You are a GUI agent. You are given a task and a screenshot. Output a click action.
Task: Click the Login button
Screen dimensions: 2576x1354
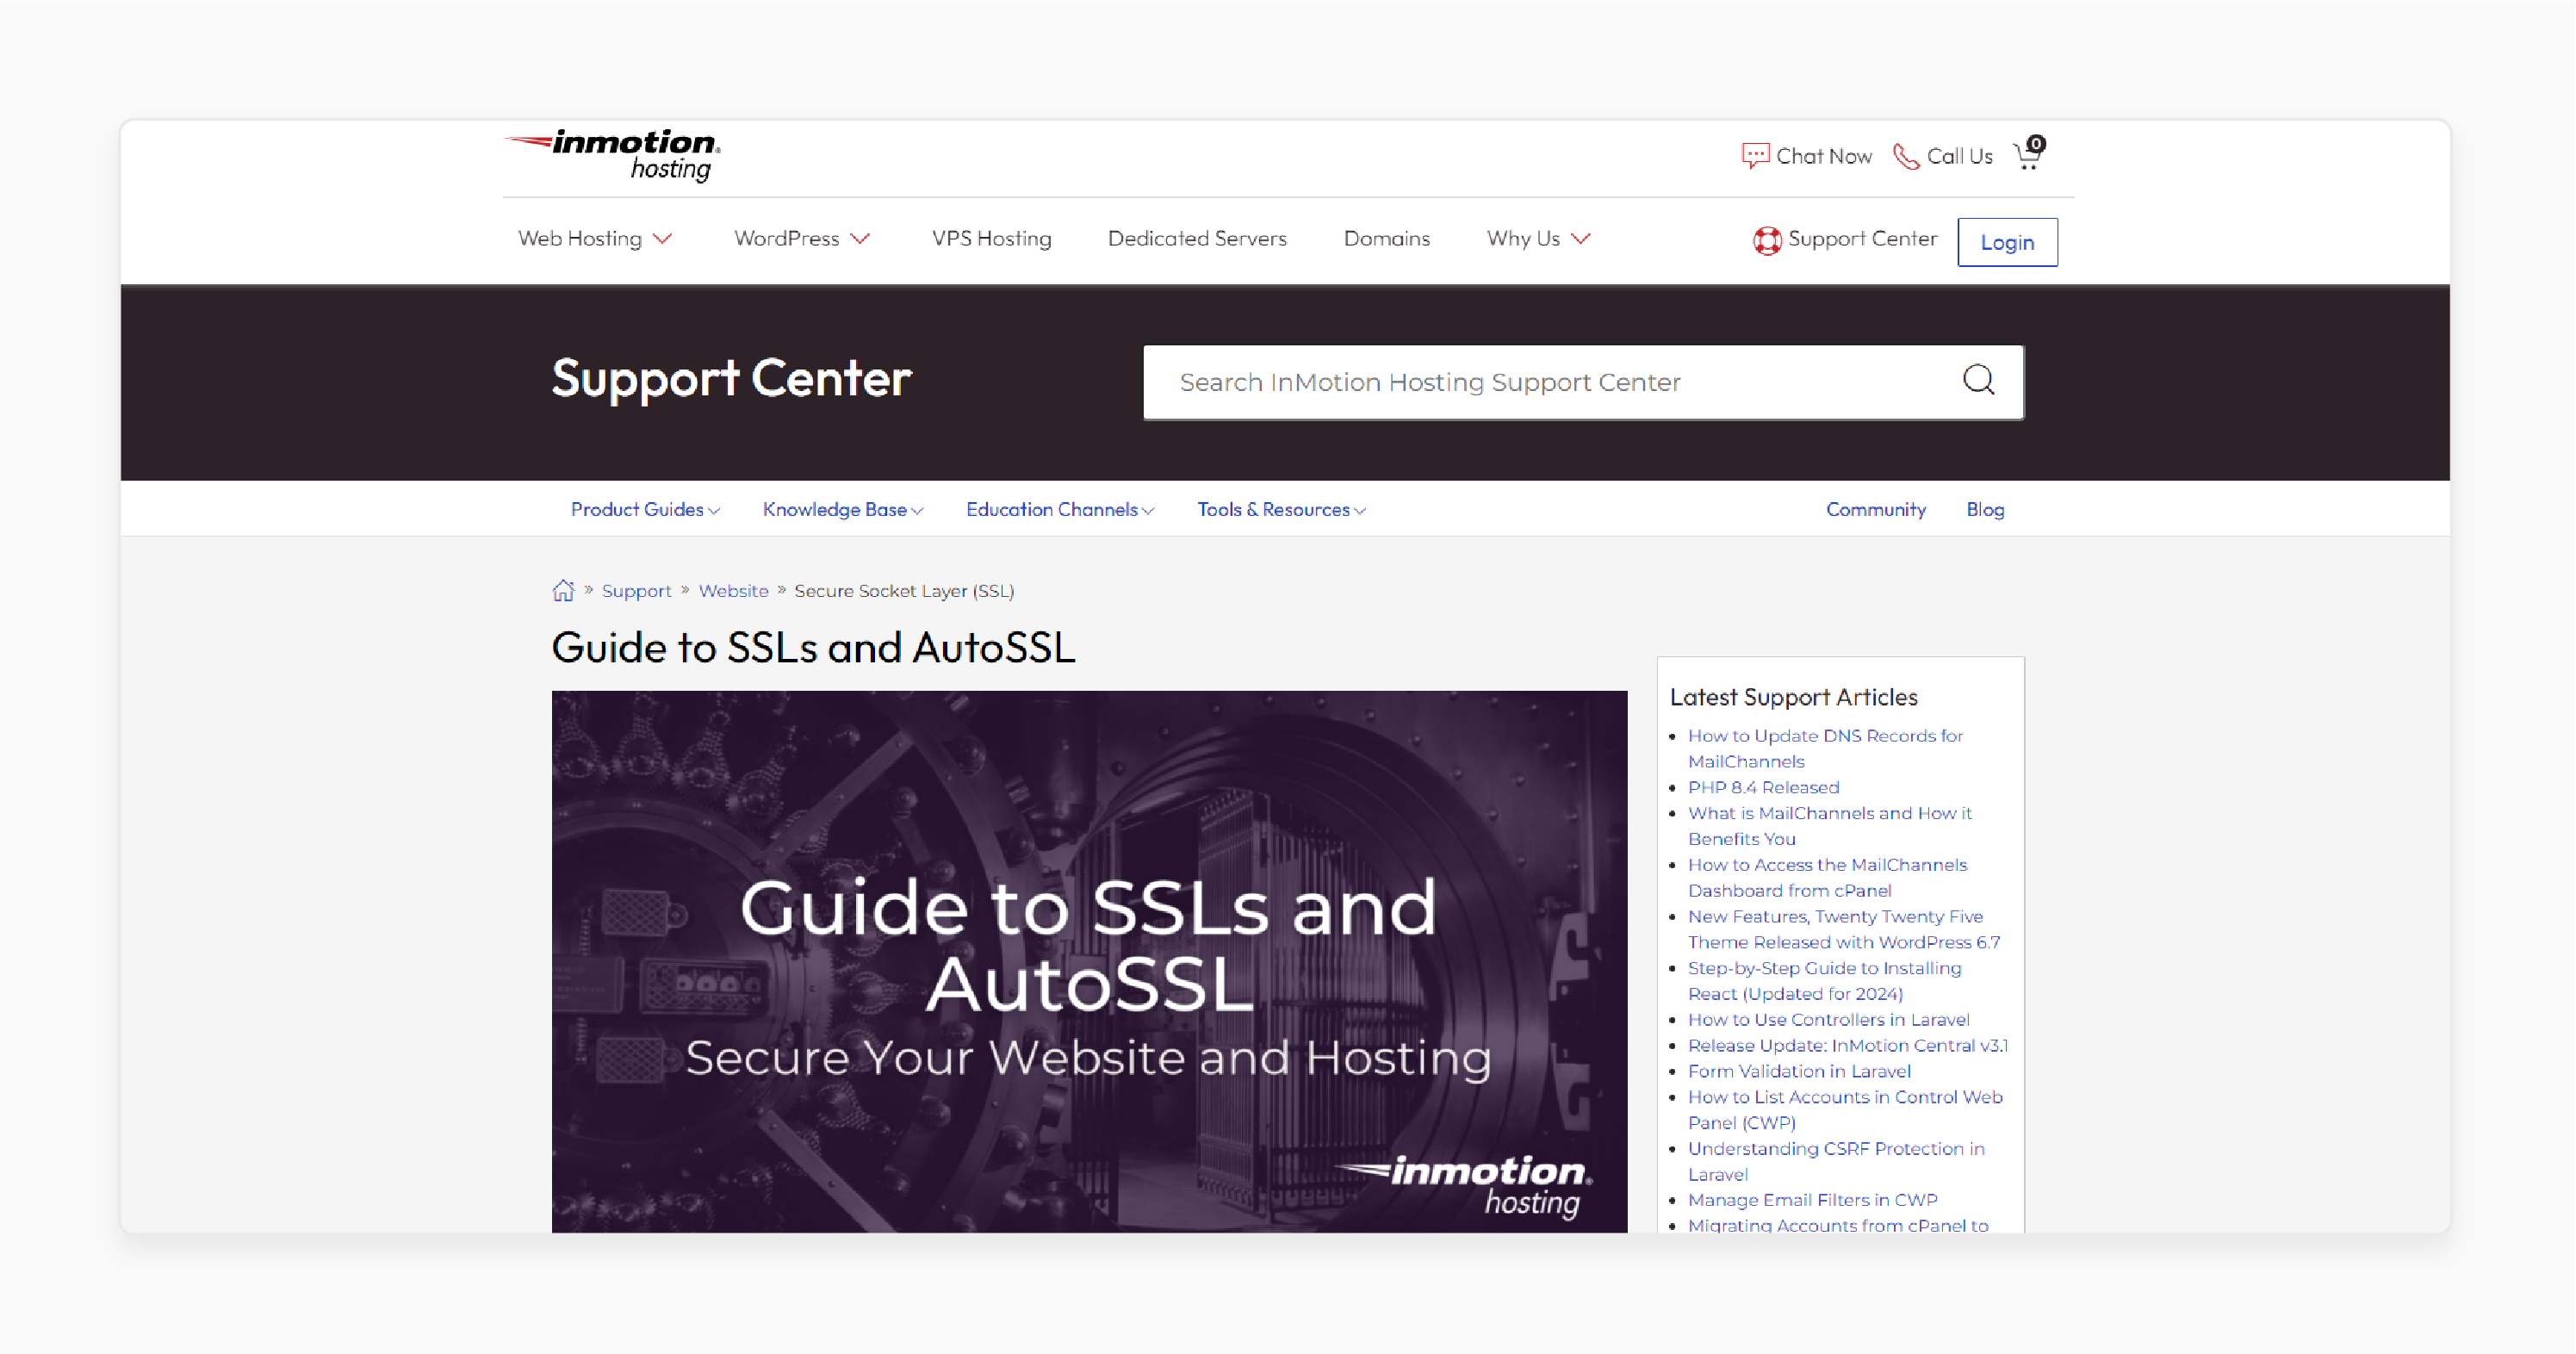point(2007,242)
